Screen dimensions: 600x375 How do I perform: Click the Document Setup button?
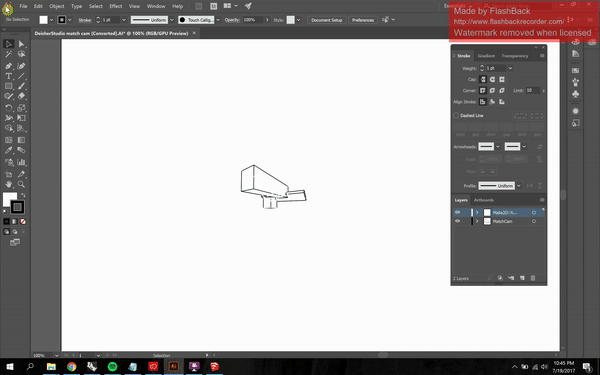(326, 20)
